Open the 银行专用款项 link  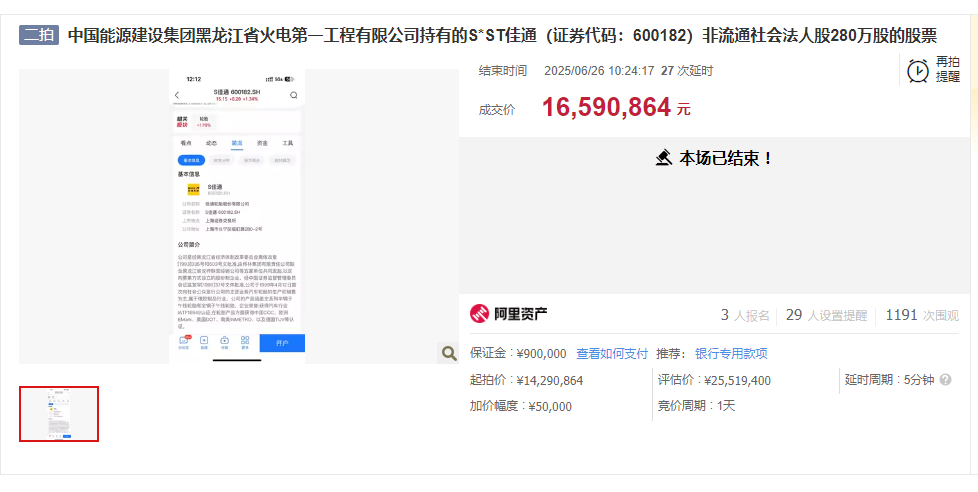tap(731, 354)
